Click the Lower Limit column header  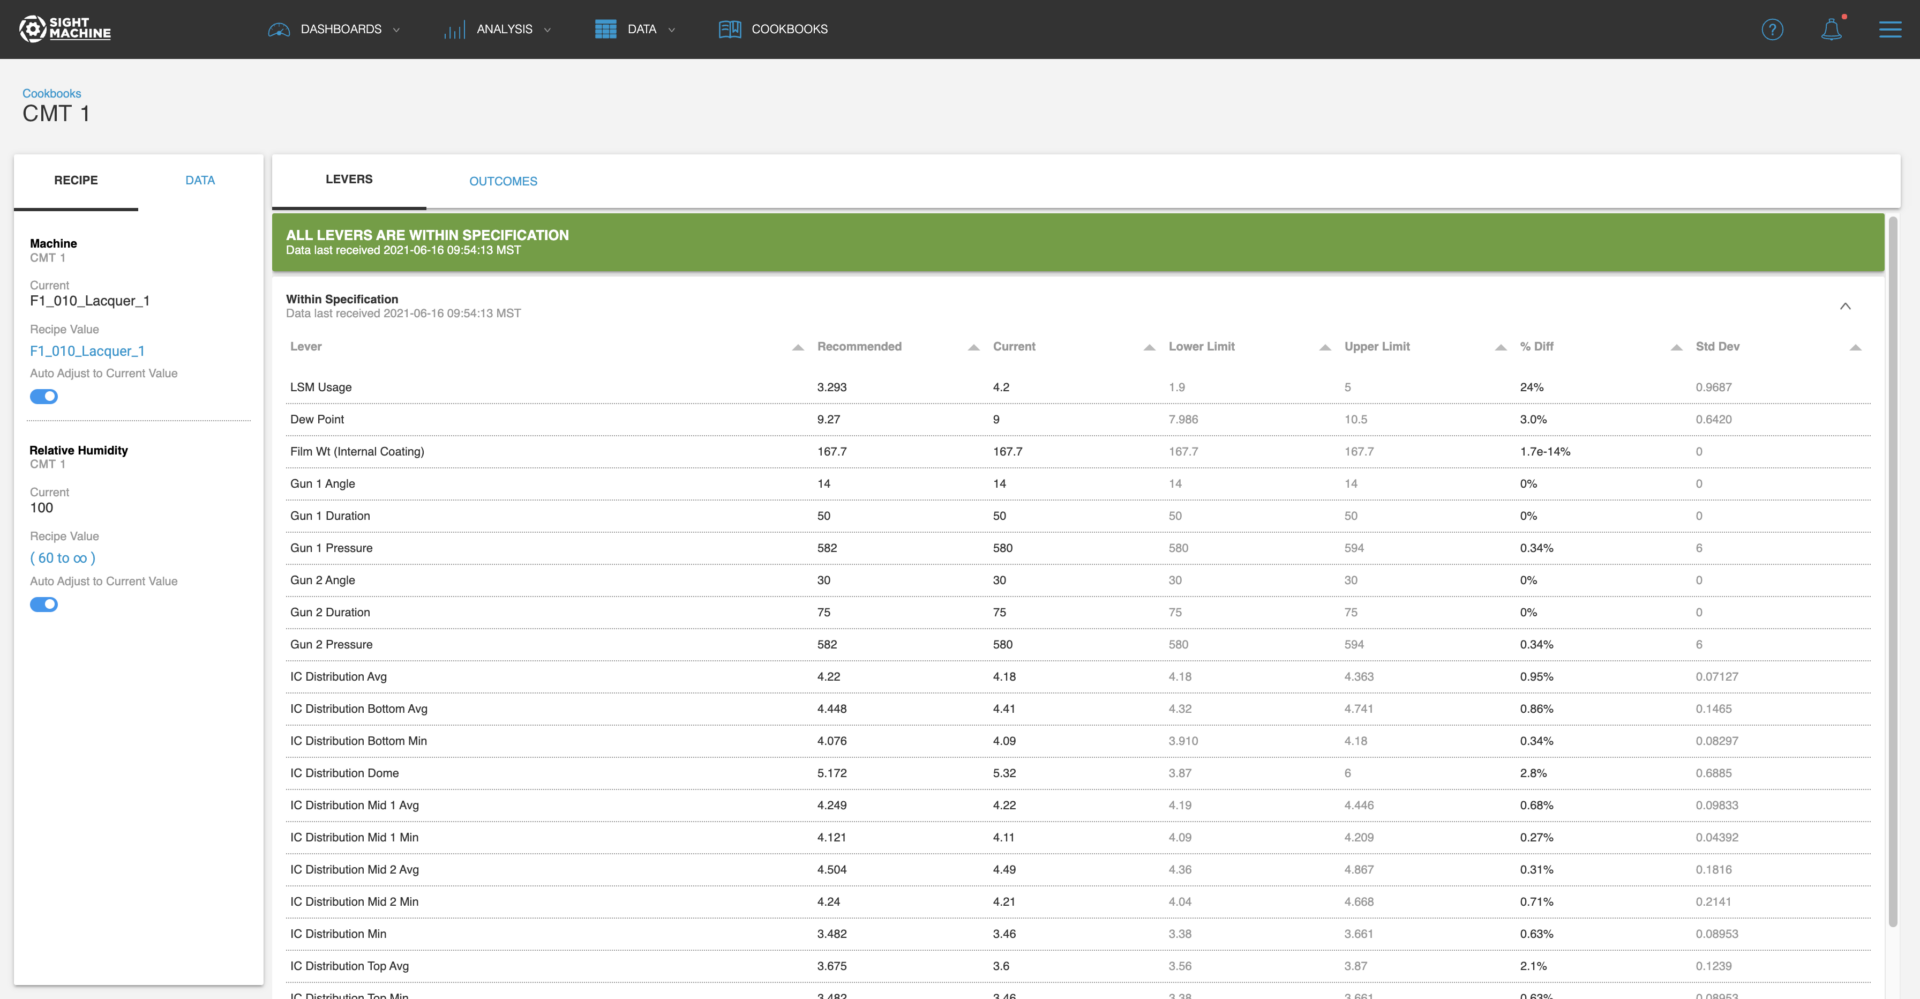(x=1202, y=347)
